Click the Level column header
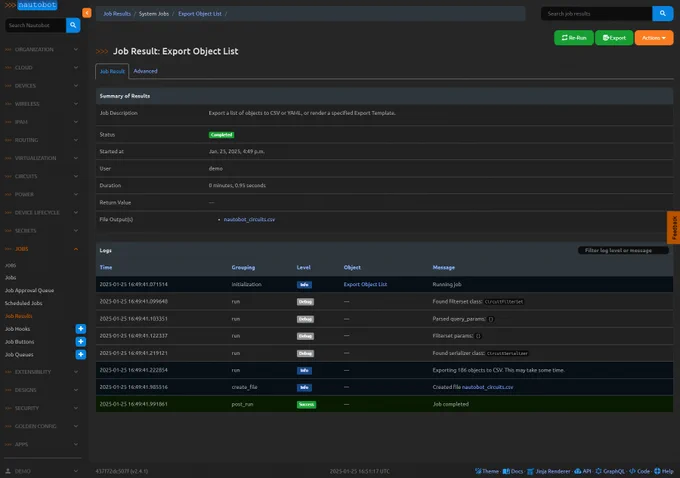 tap(304, 268)
